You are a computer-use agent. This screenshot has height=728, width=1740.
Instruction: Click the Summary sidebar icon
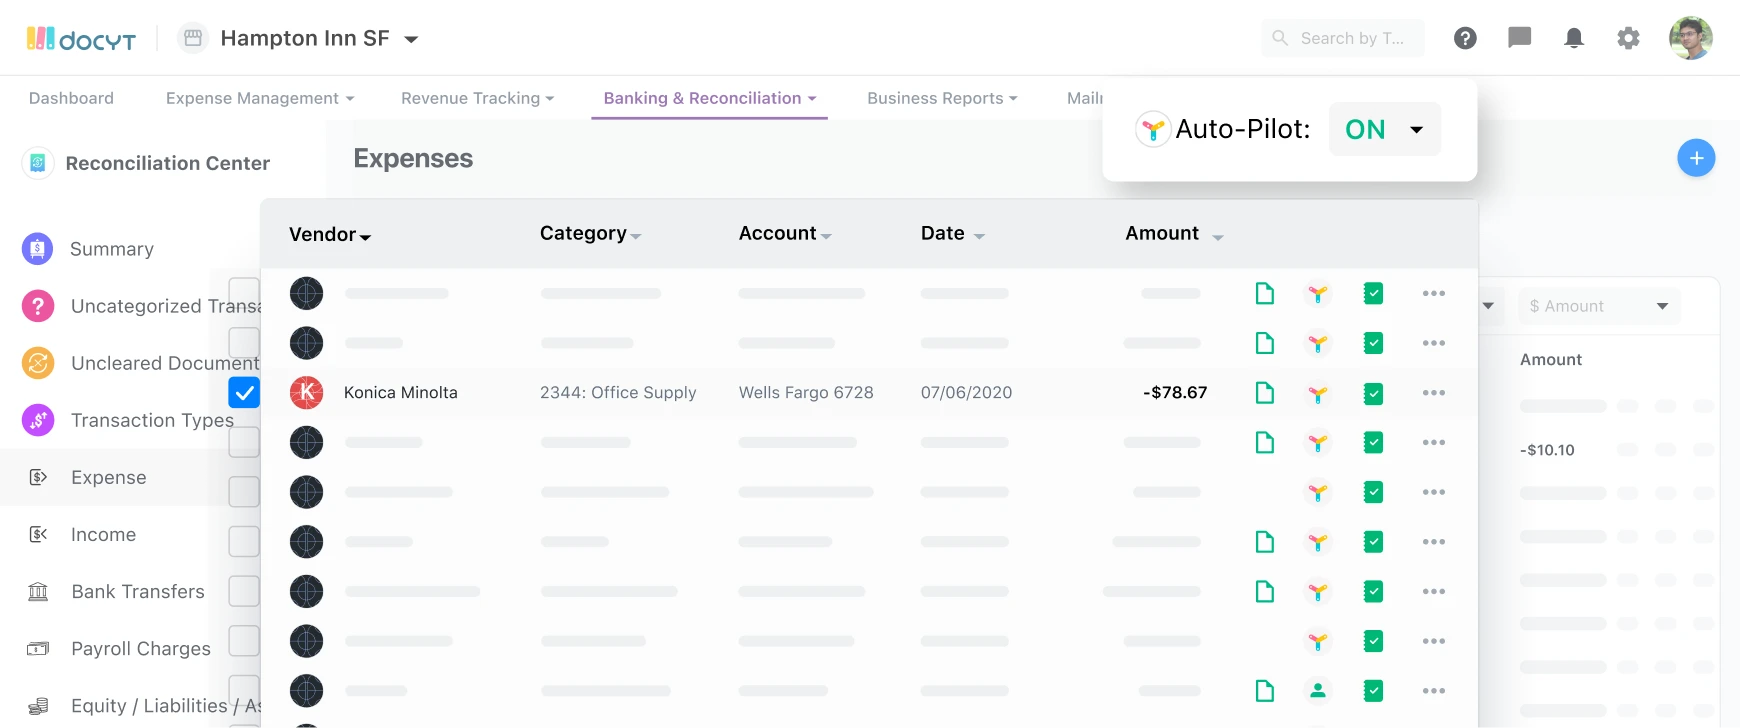(37, 248)
